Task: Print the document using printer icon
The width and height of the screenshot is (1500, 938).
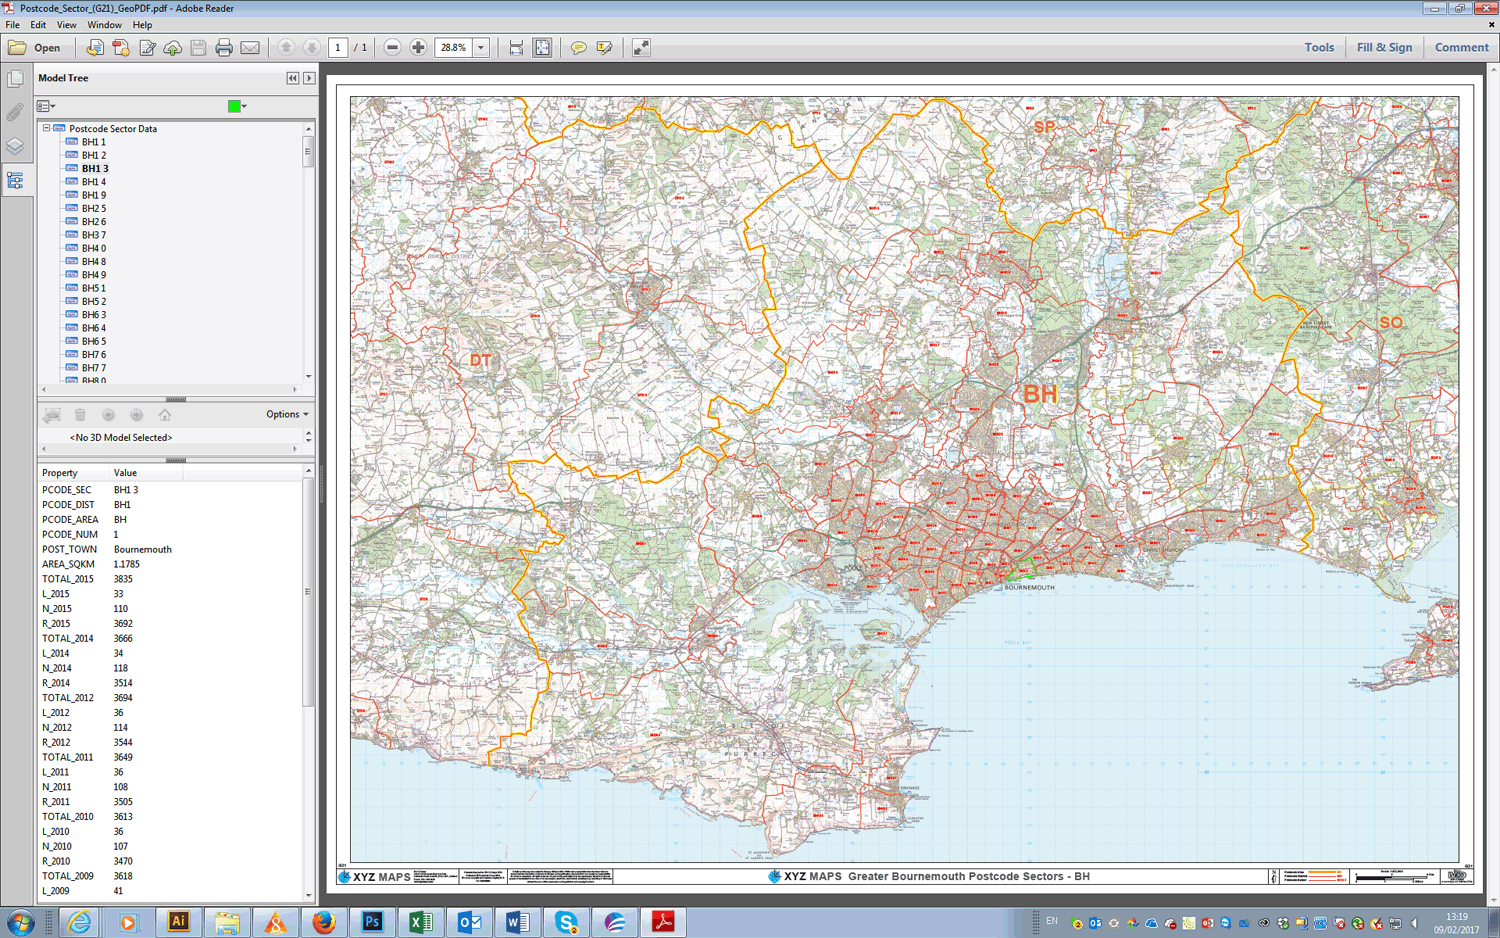Action: (x=224, y=47)
